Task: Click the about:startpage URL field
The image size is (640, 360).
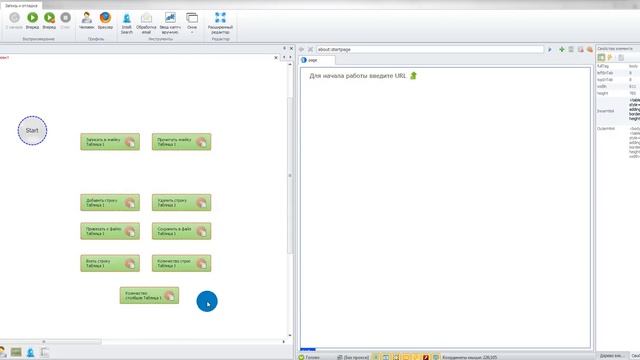Action: click(430, 49)
